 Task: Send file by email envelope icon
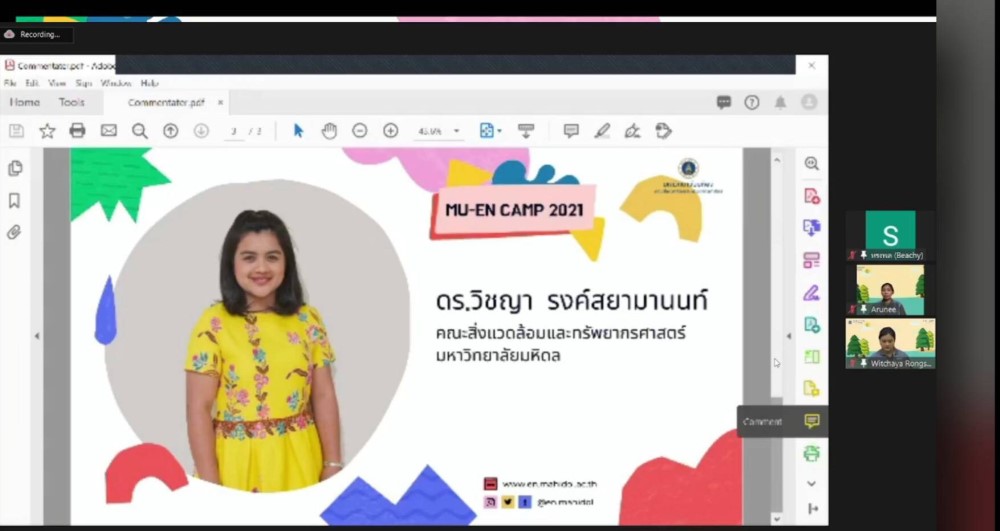(108, 131)
